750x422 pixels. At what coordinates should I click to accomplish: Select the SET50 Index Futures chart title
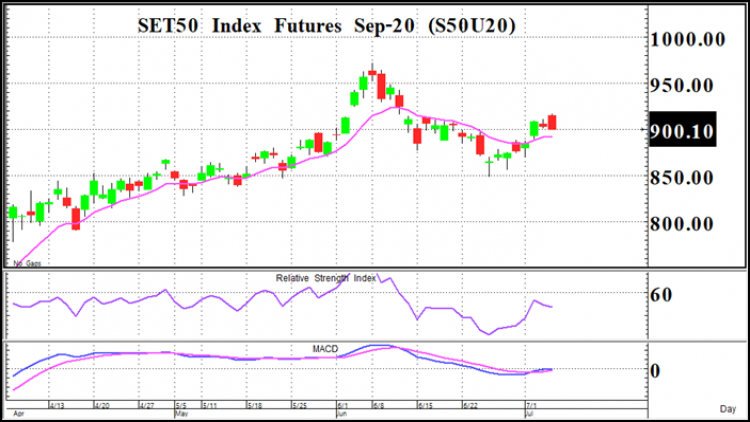pos(326,26)
